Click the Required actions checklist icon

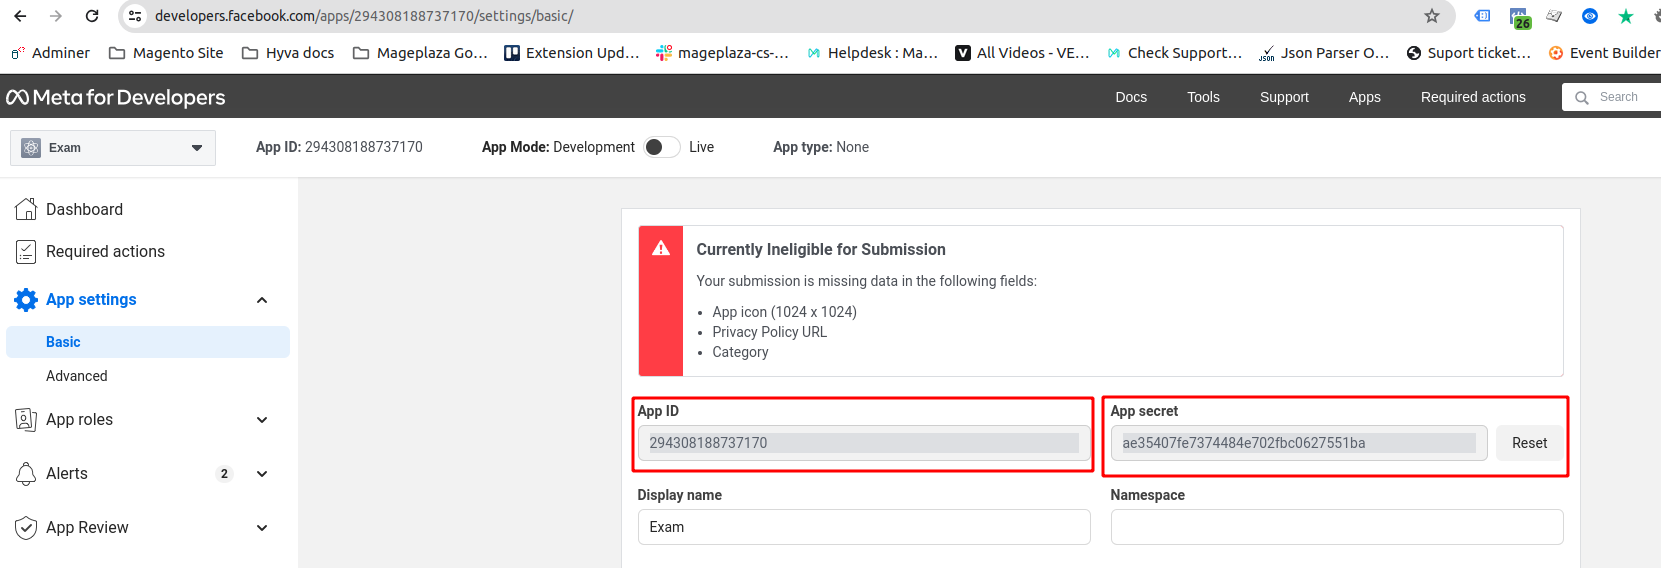(26, 252)
